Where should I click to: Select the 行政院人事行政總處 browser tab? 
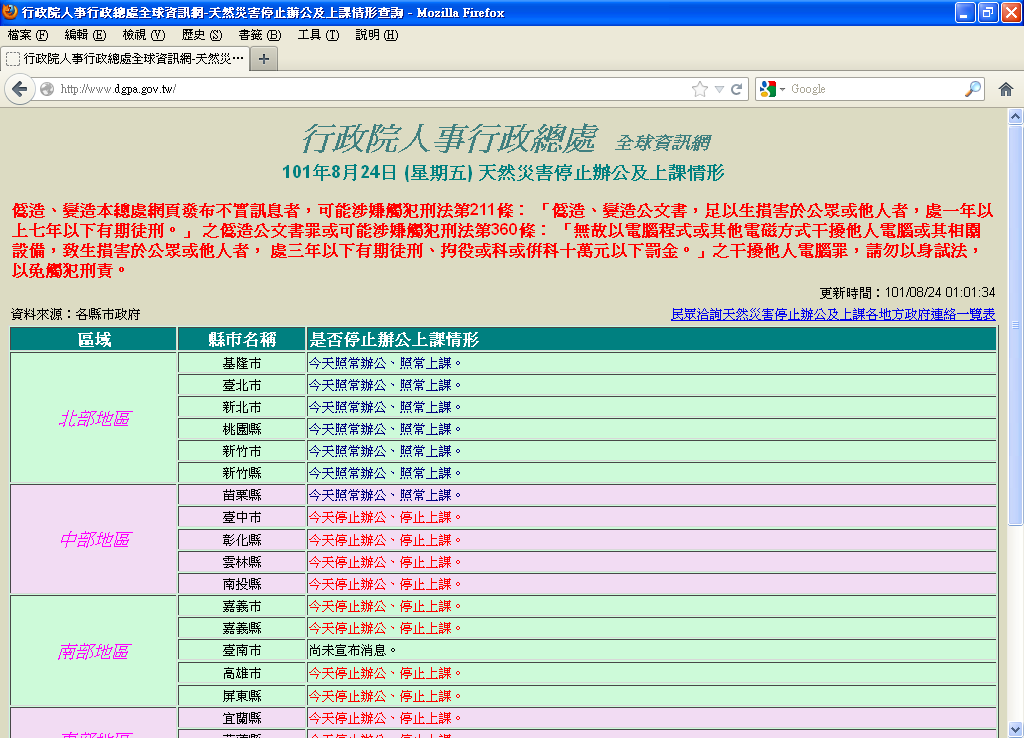point(125,58)
